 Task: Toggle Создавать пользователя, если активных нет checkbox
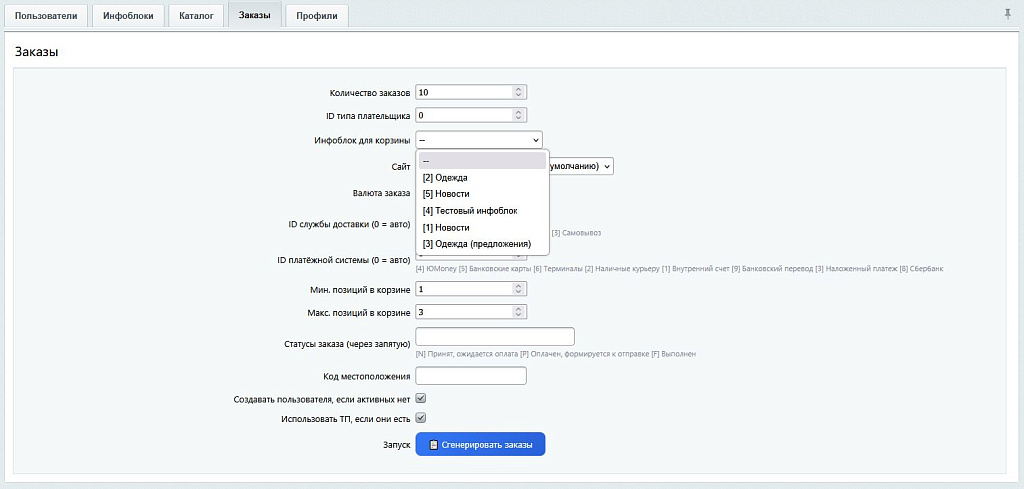(x=421, y=398)
